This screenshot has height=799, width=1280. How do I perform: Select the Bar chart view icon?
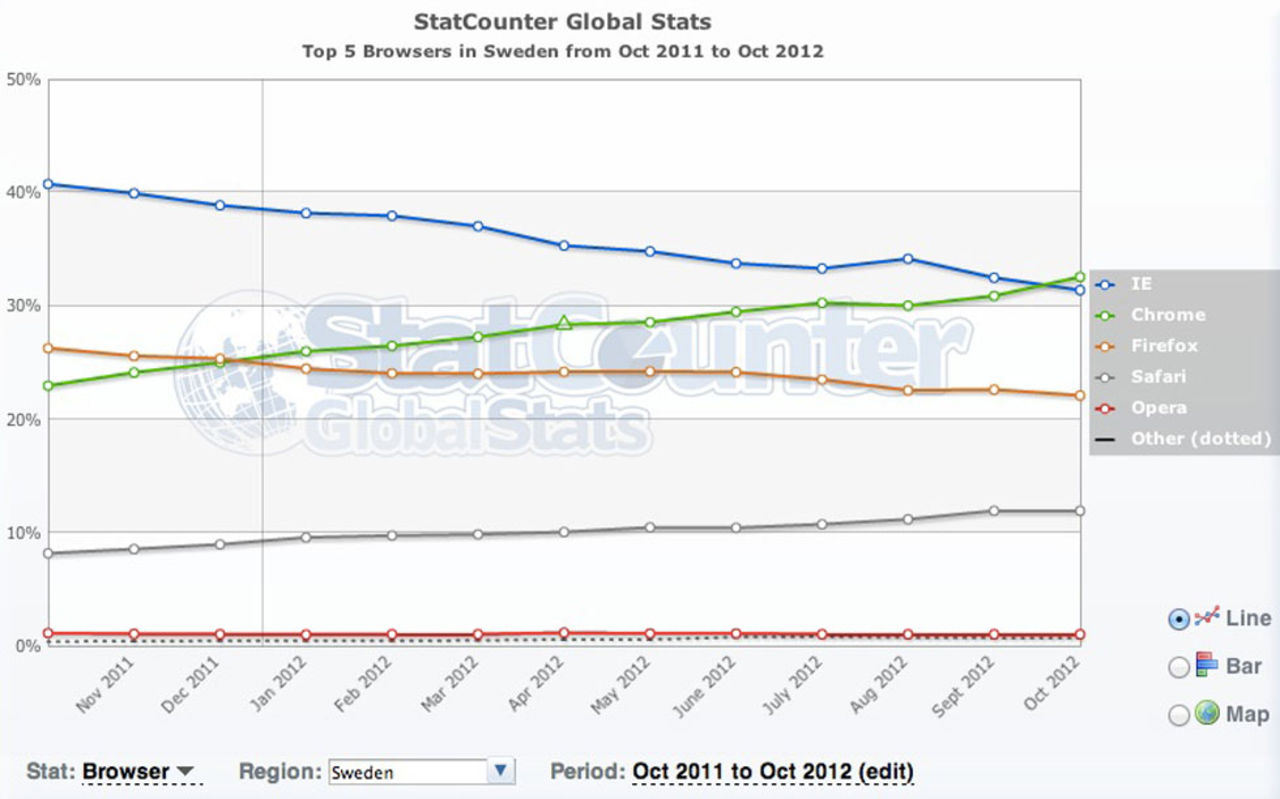tap(1204, 666)
